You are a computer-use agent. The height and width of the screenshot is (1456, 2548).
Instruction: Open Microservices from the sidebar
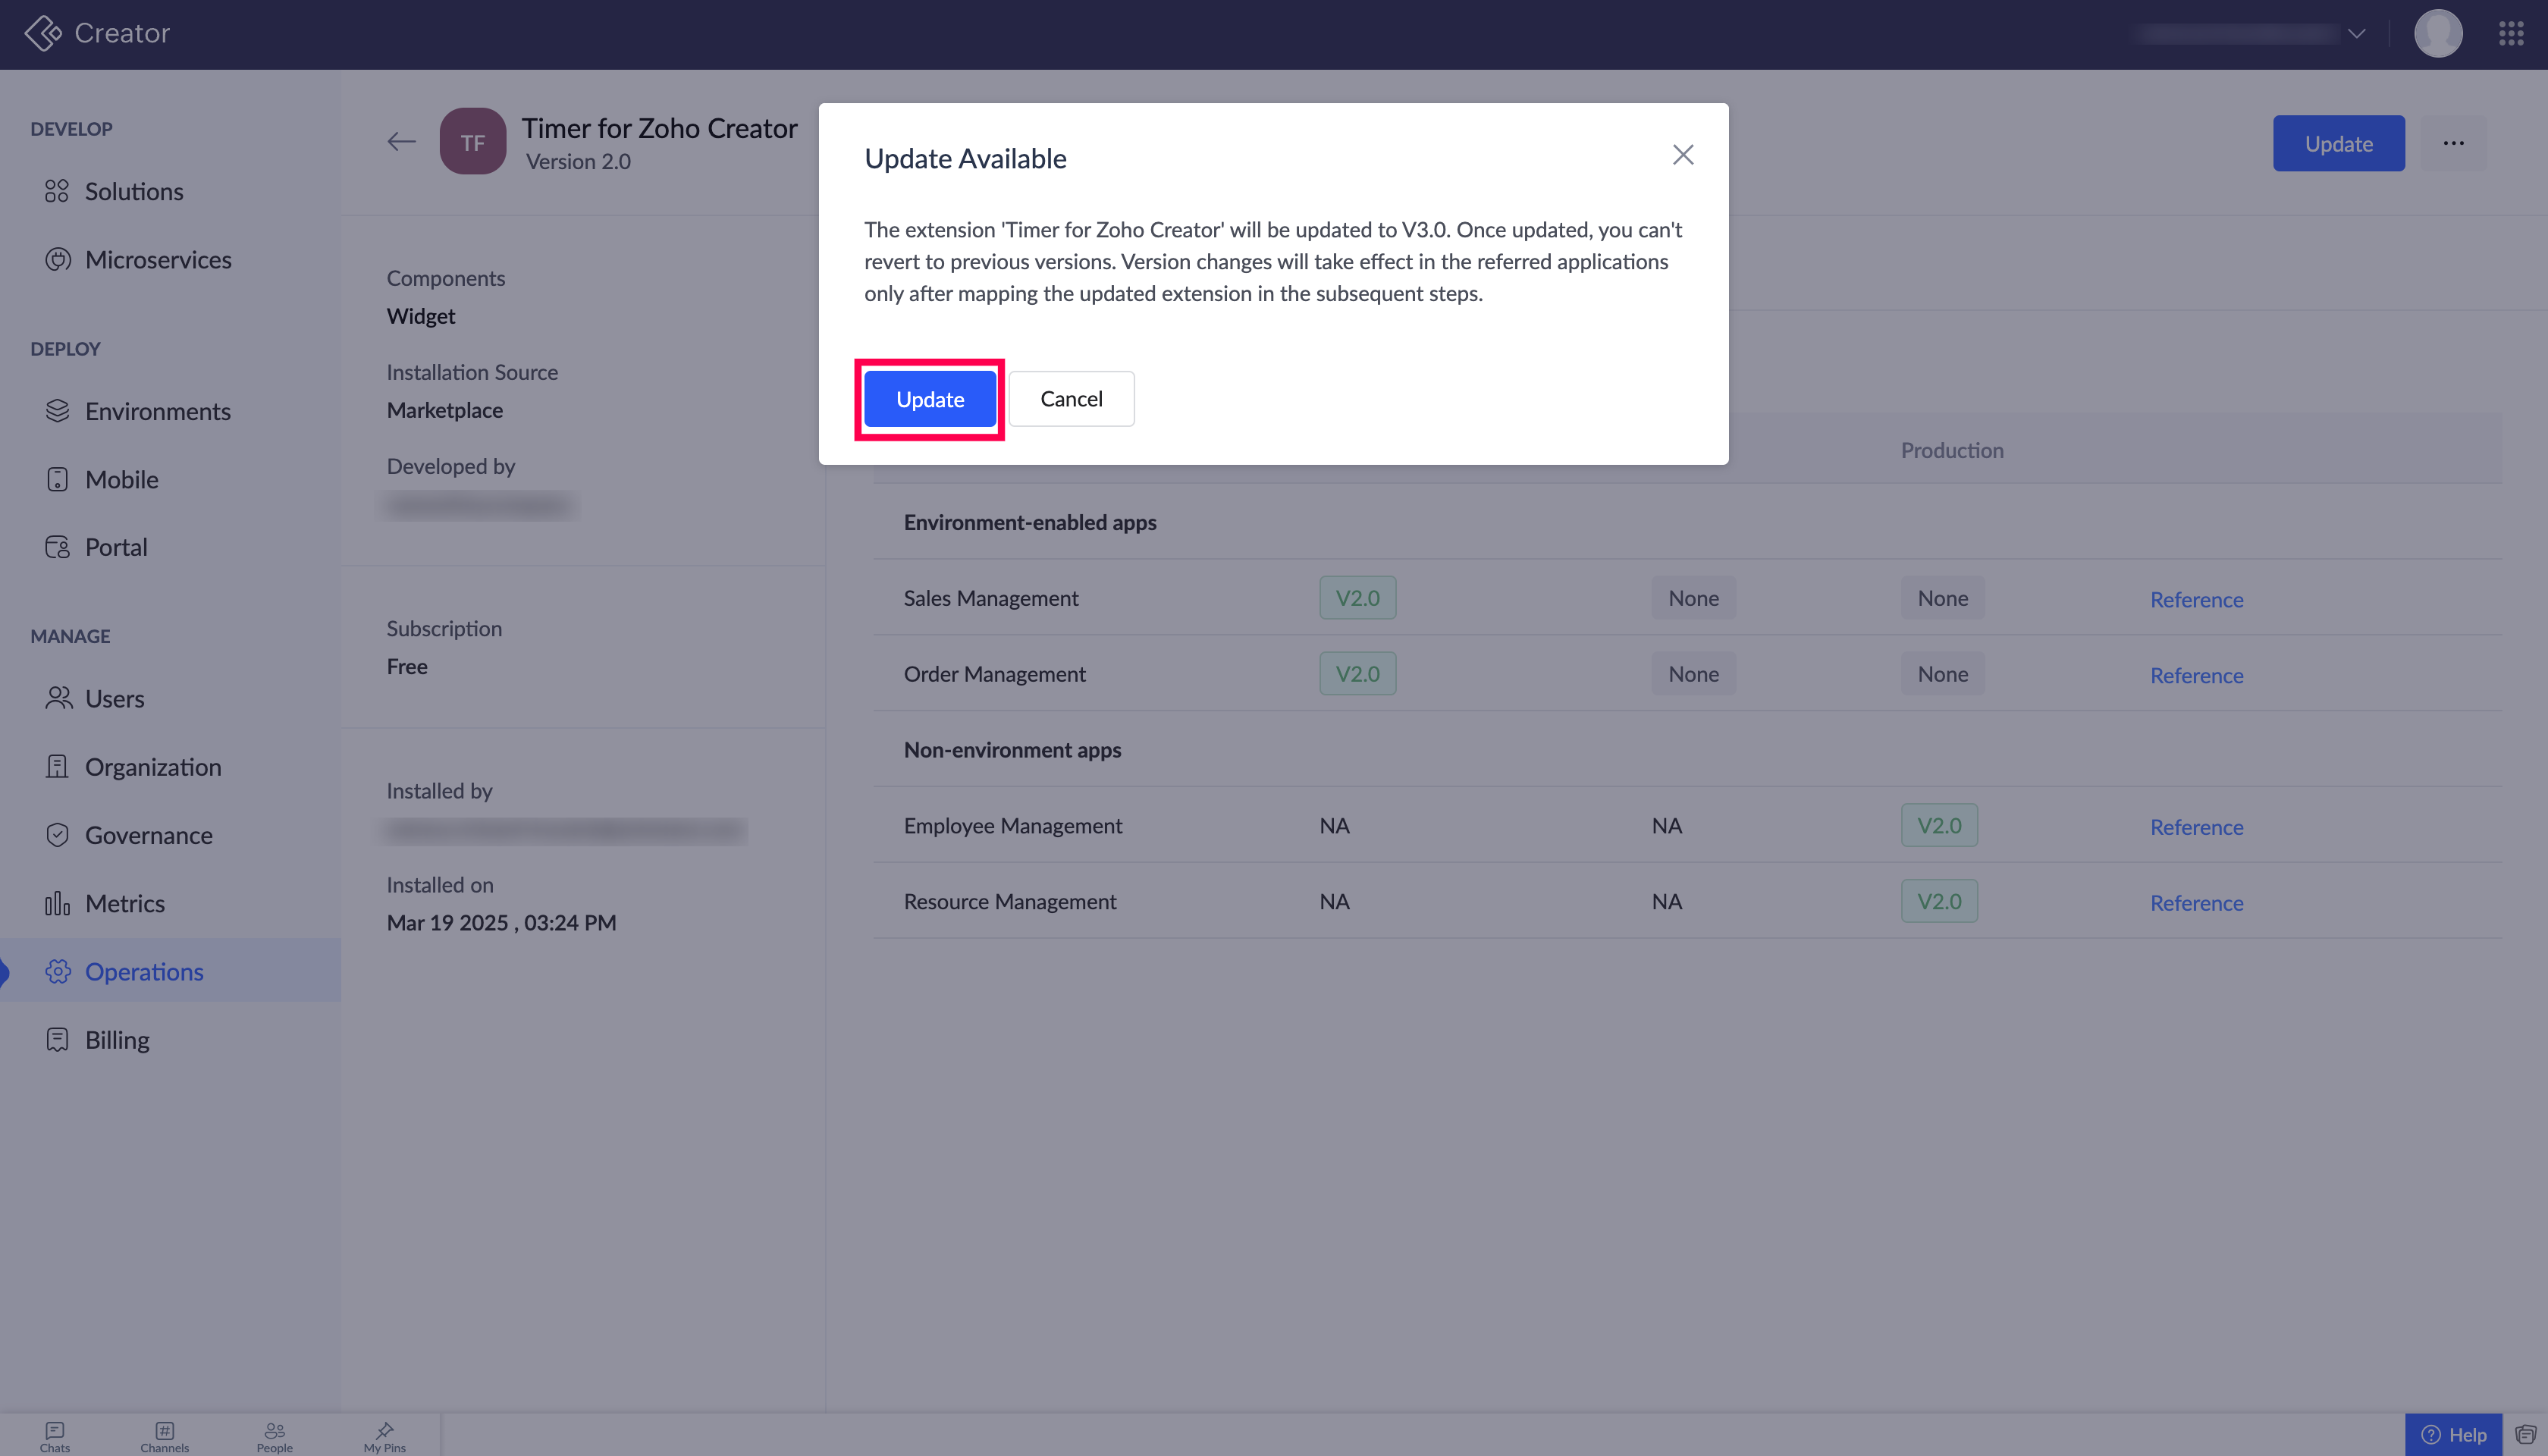pos(157,260)
